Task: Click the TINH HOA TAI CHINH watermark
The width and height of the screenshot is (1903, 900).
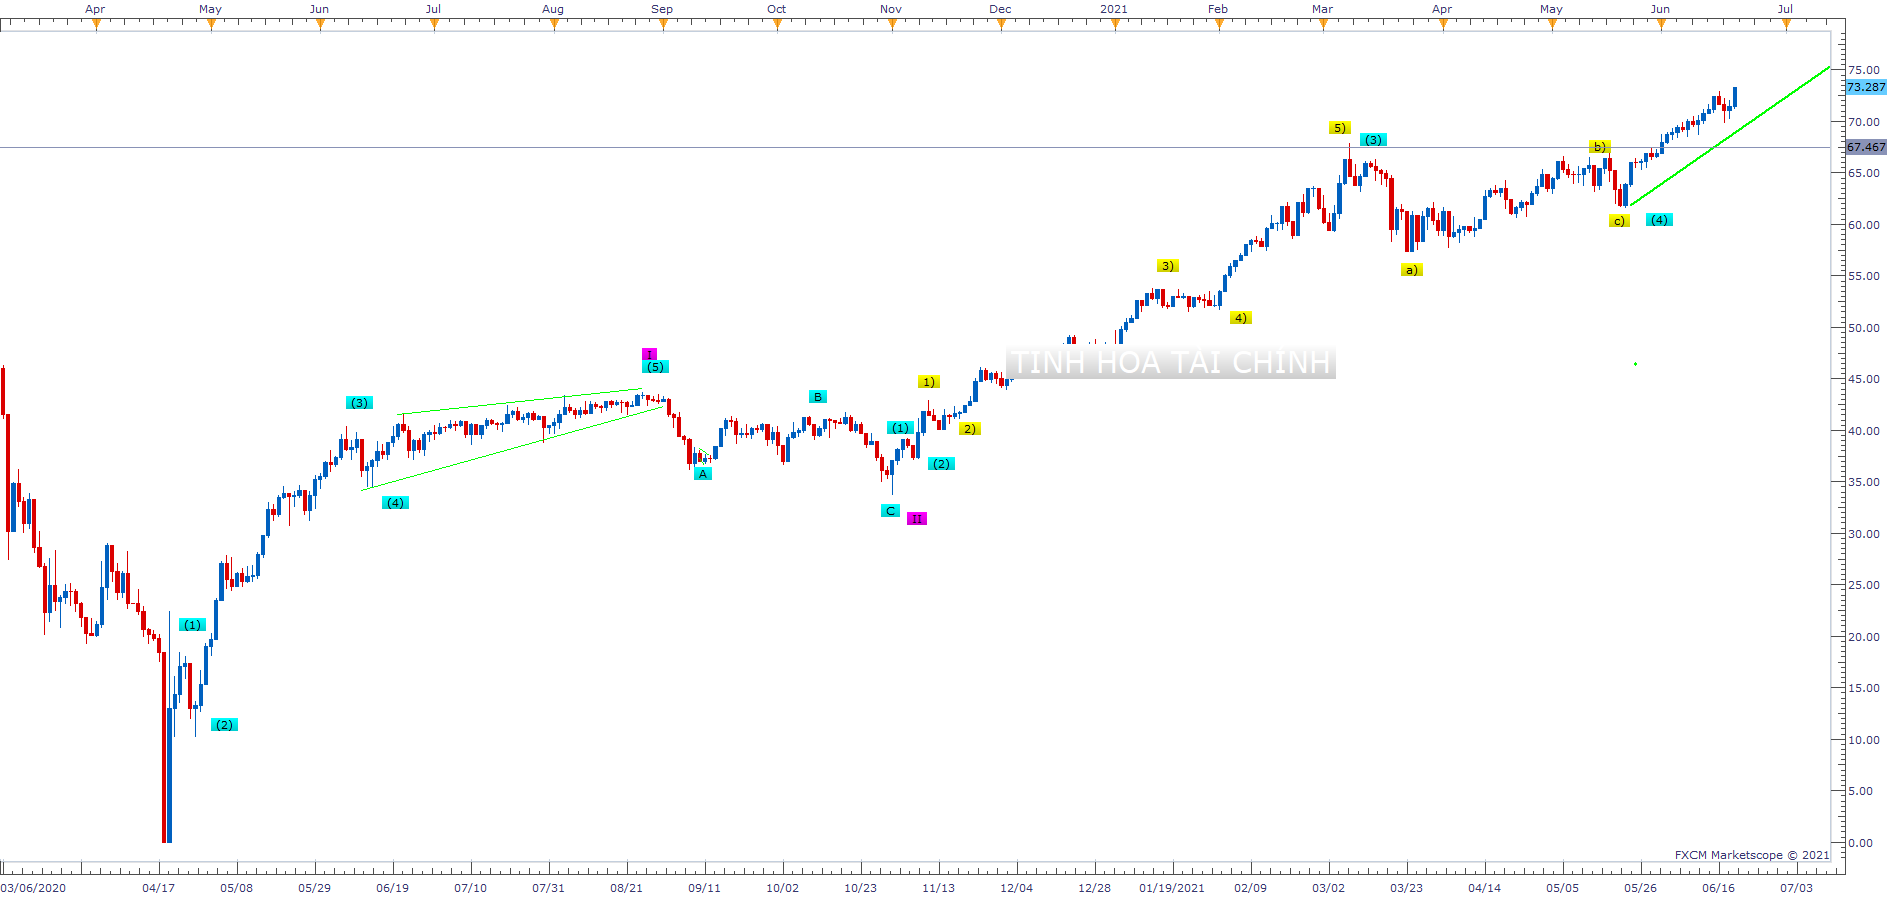Action: [1171, 362]
